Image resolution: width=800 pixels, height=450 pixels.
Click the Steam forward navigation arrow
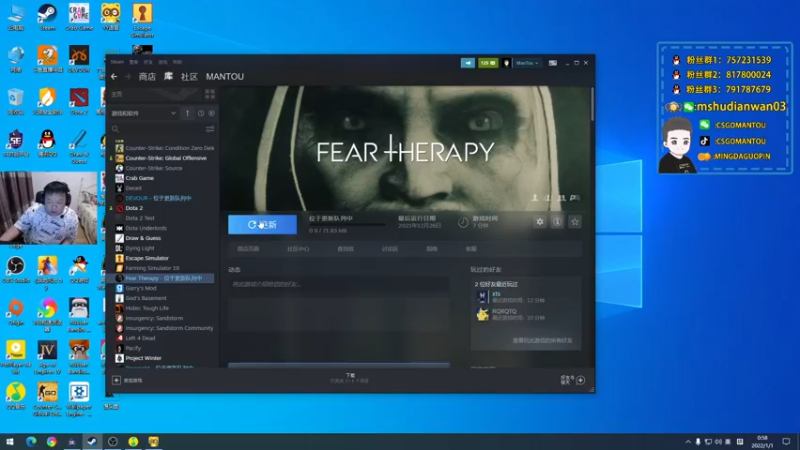pos(128,77)
